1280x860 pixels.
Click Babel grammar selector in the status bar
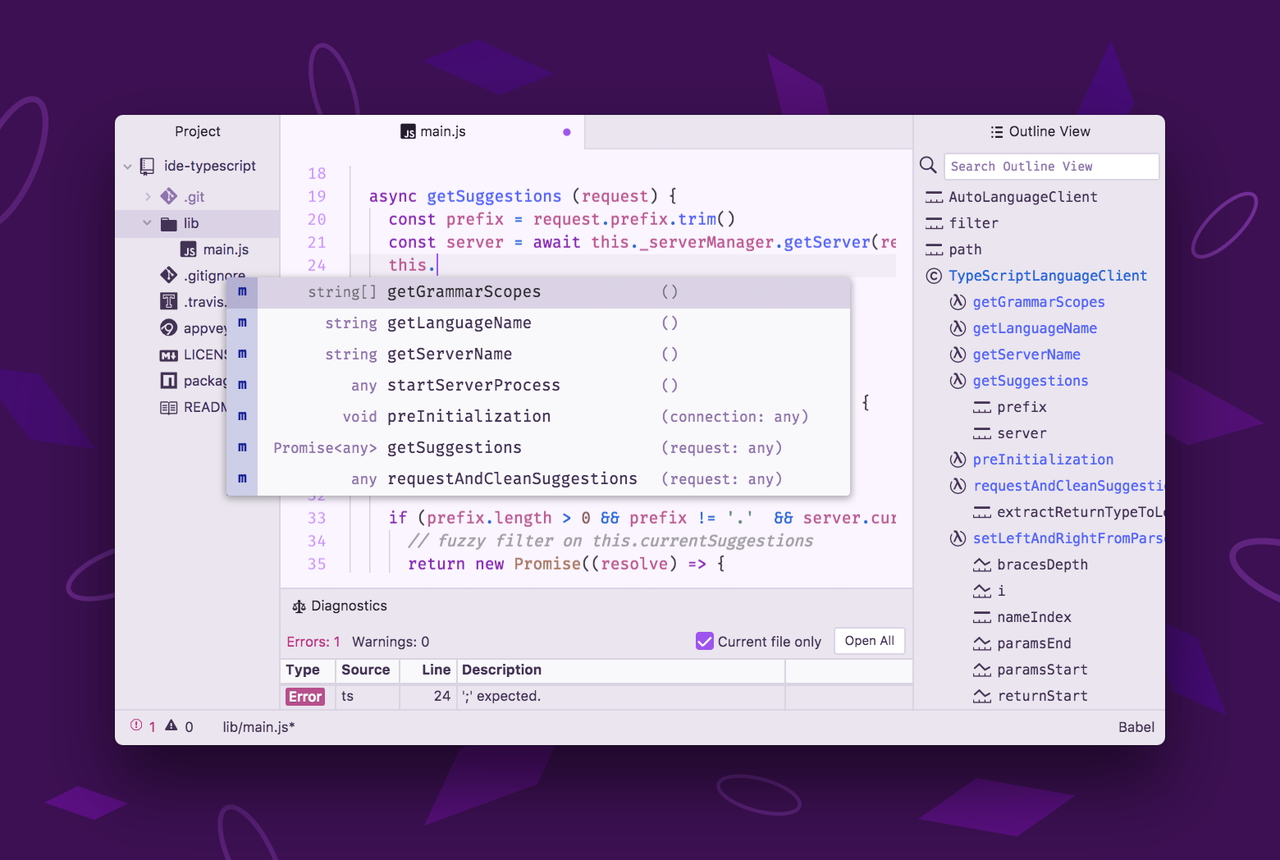click(x=1136, y=727)
